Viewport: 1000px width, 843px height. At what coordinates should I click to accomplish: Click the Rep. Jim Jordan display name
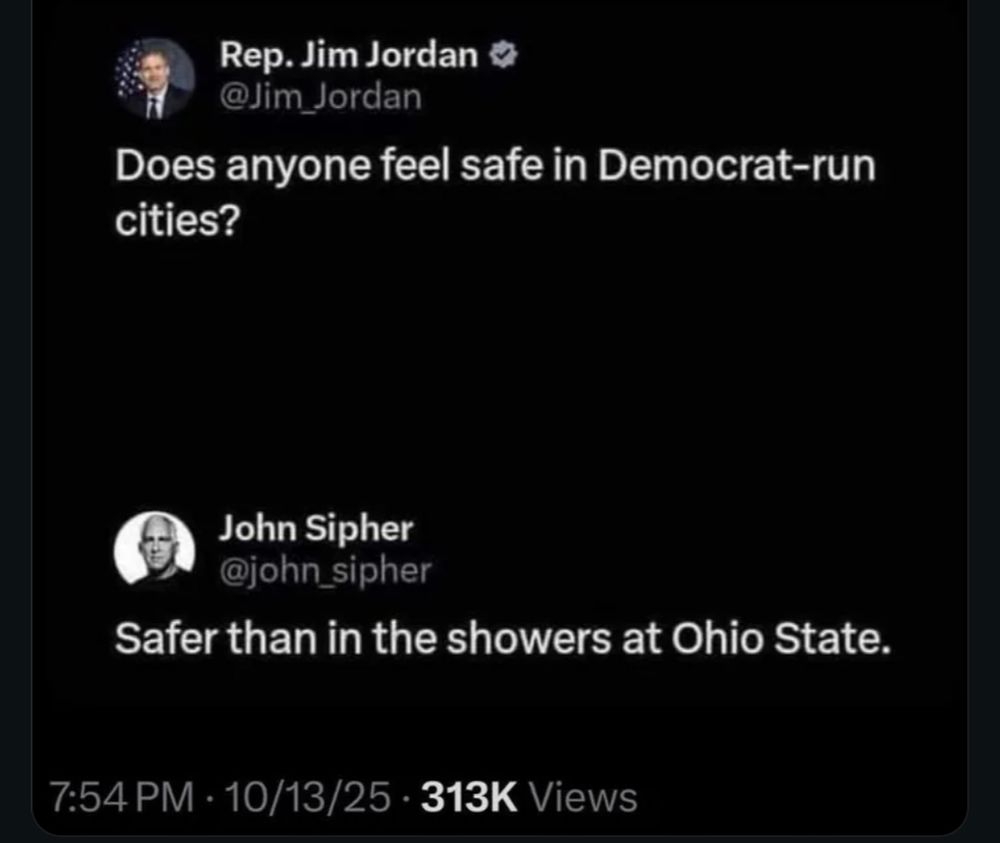349,55
